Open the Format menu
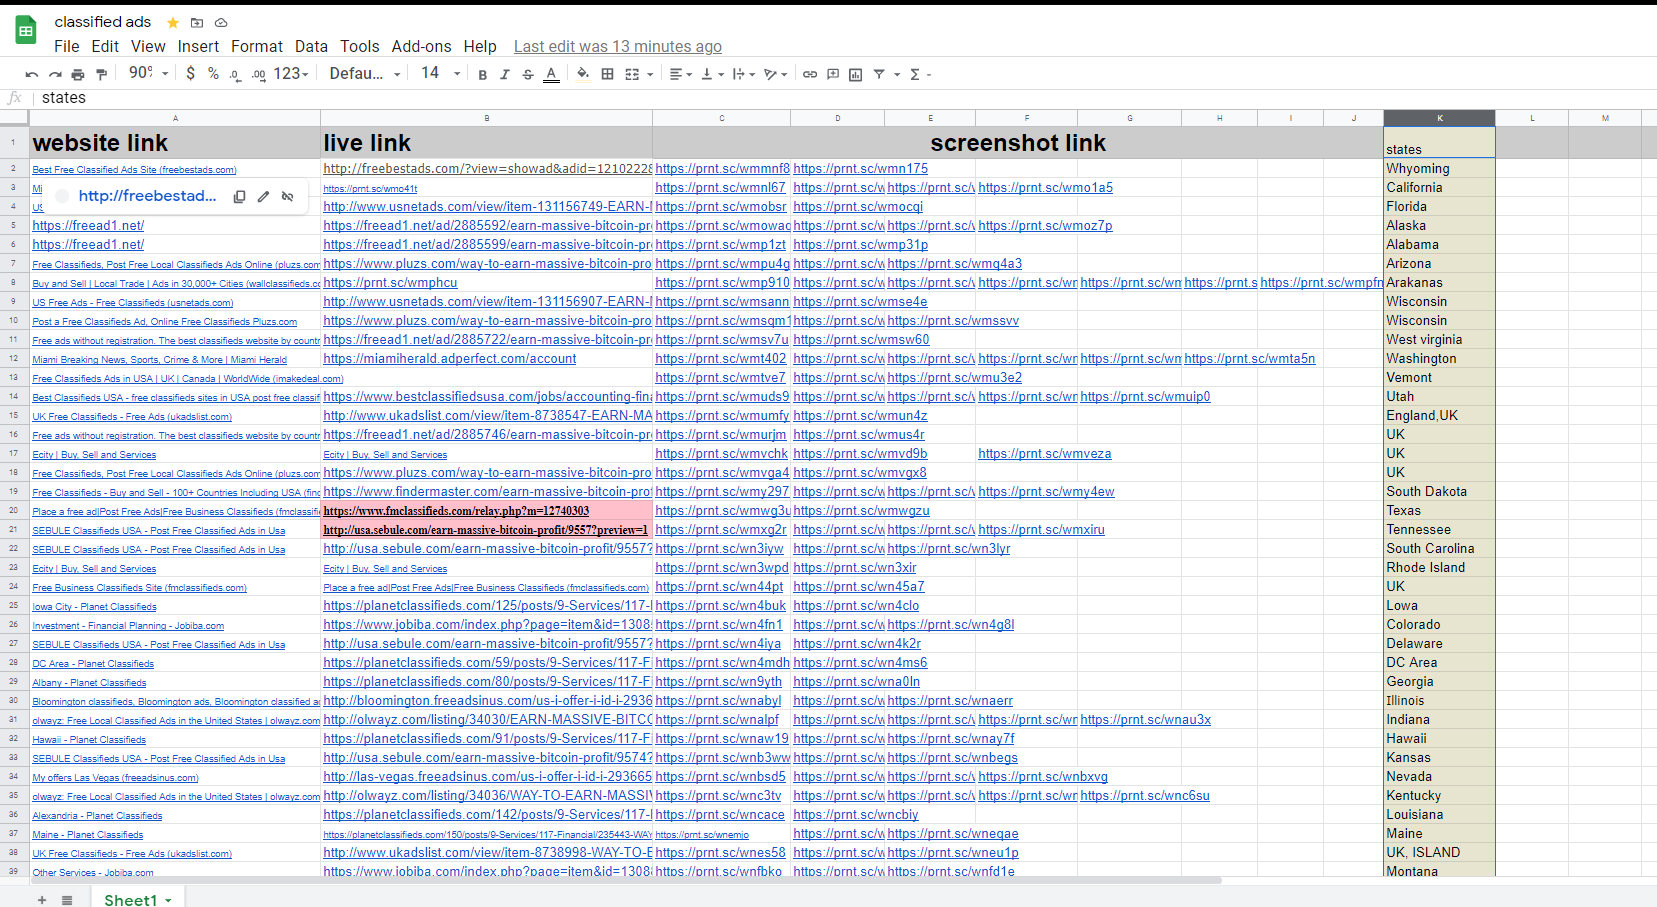The image size is (1657, 907). coord(256,46)
